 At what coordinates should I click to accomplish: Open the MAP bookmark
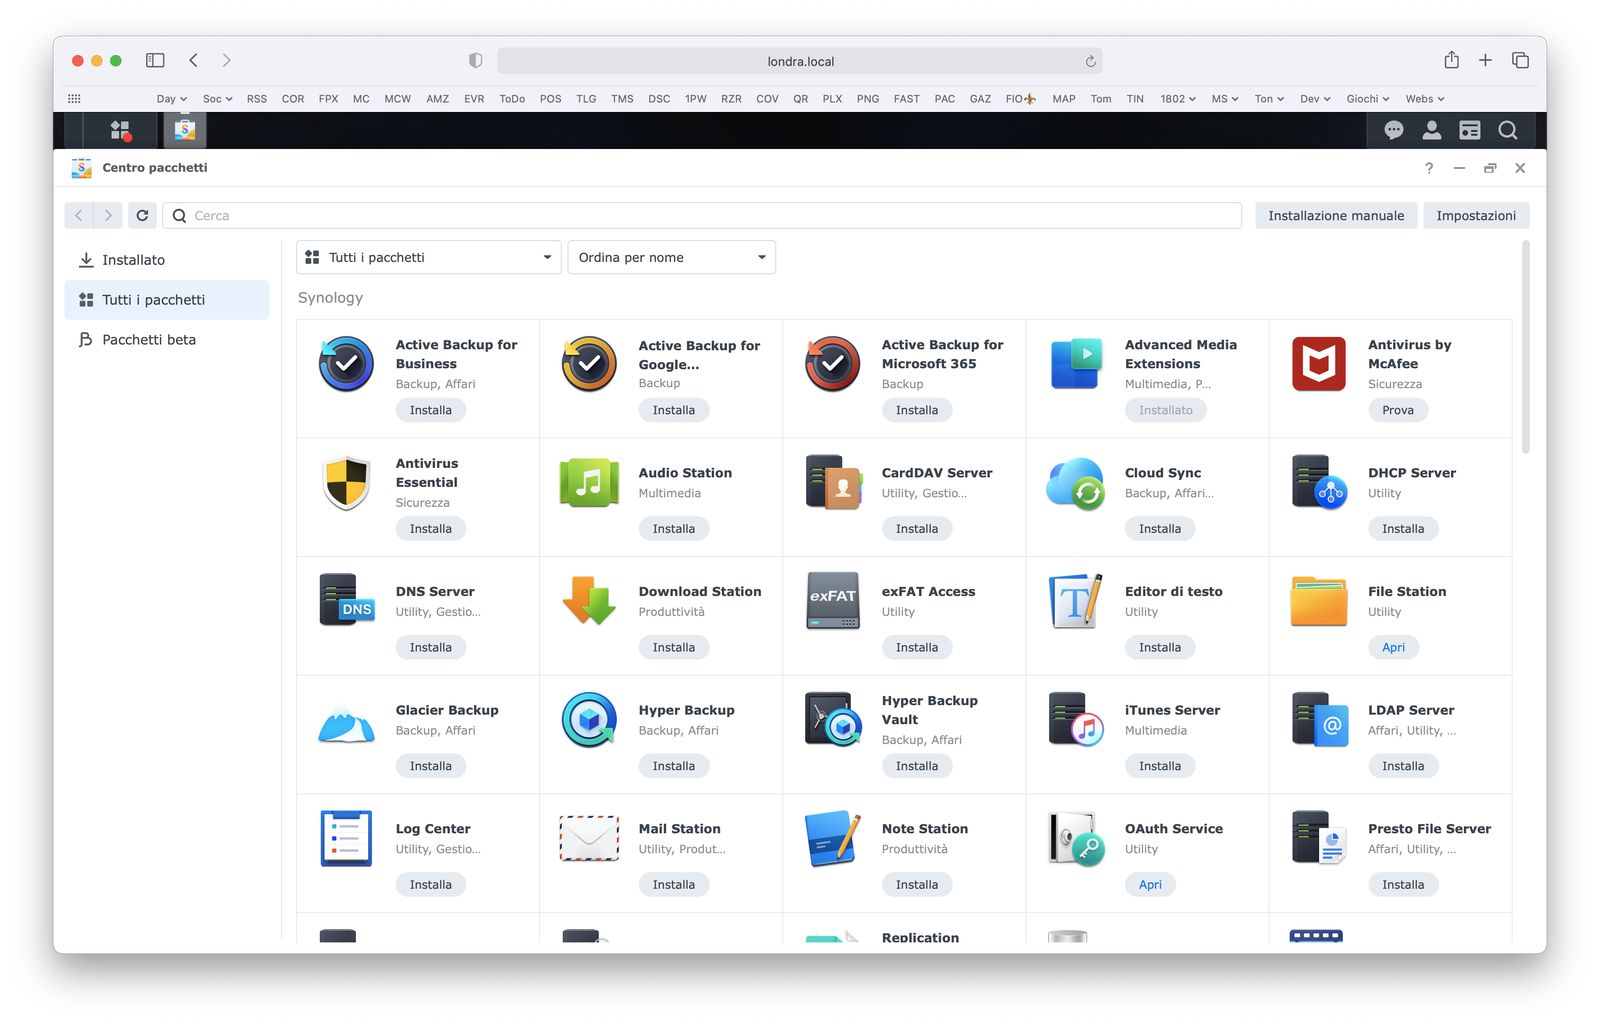1064,99
